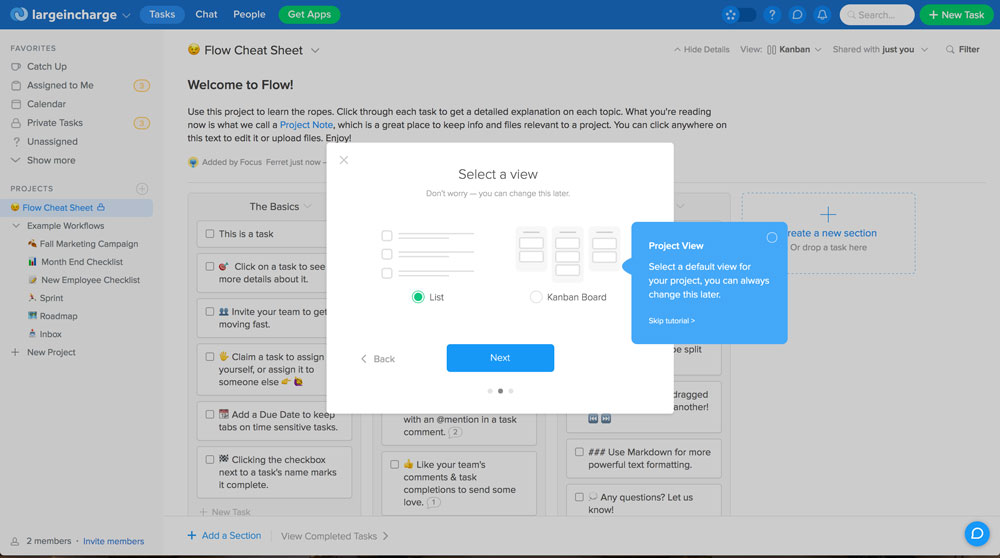Select the Kanban Board radio button

tap(536, 297)
